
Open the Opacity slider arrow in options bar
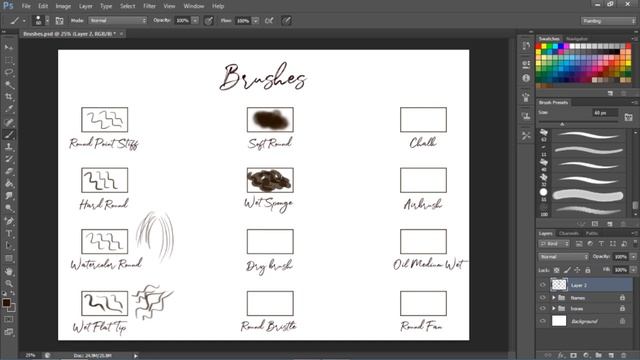point(196,20)
